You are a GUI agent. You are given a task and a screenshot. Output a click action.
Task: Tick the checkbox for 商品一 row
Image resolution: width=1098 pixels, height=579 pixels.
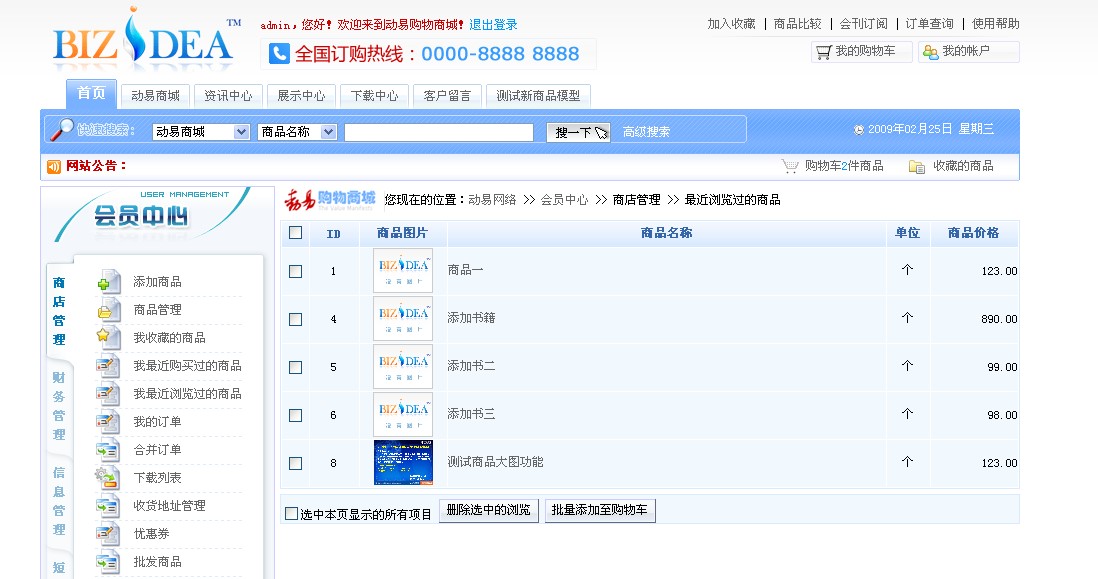(x=295, y=271)
